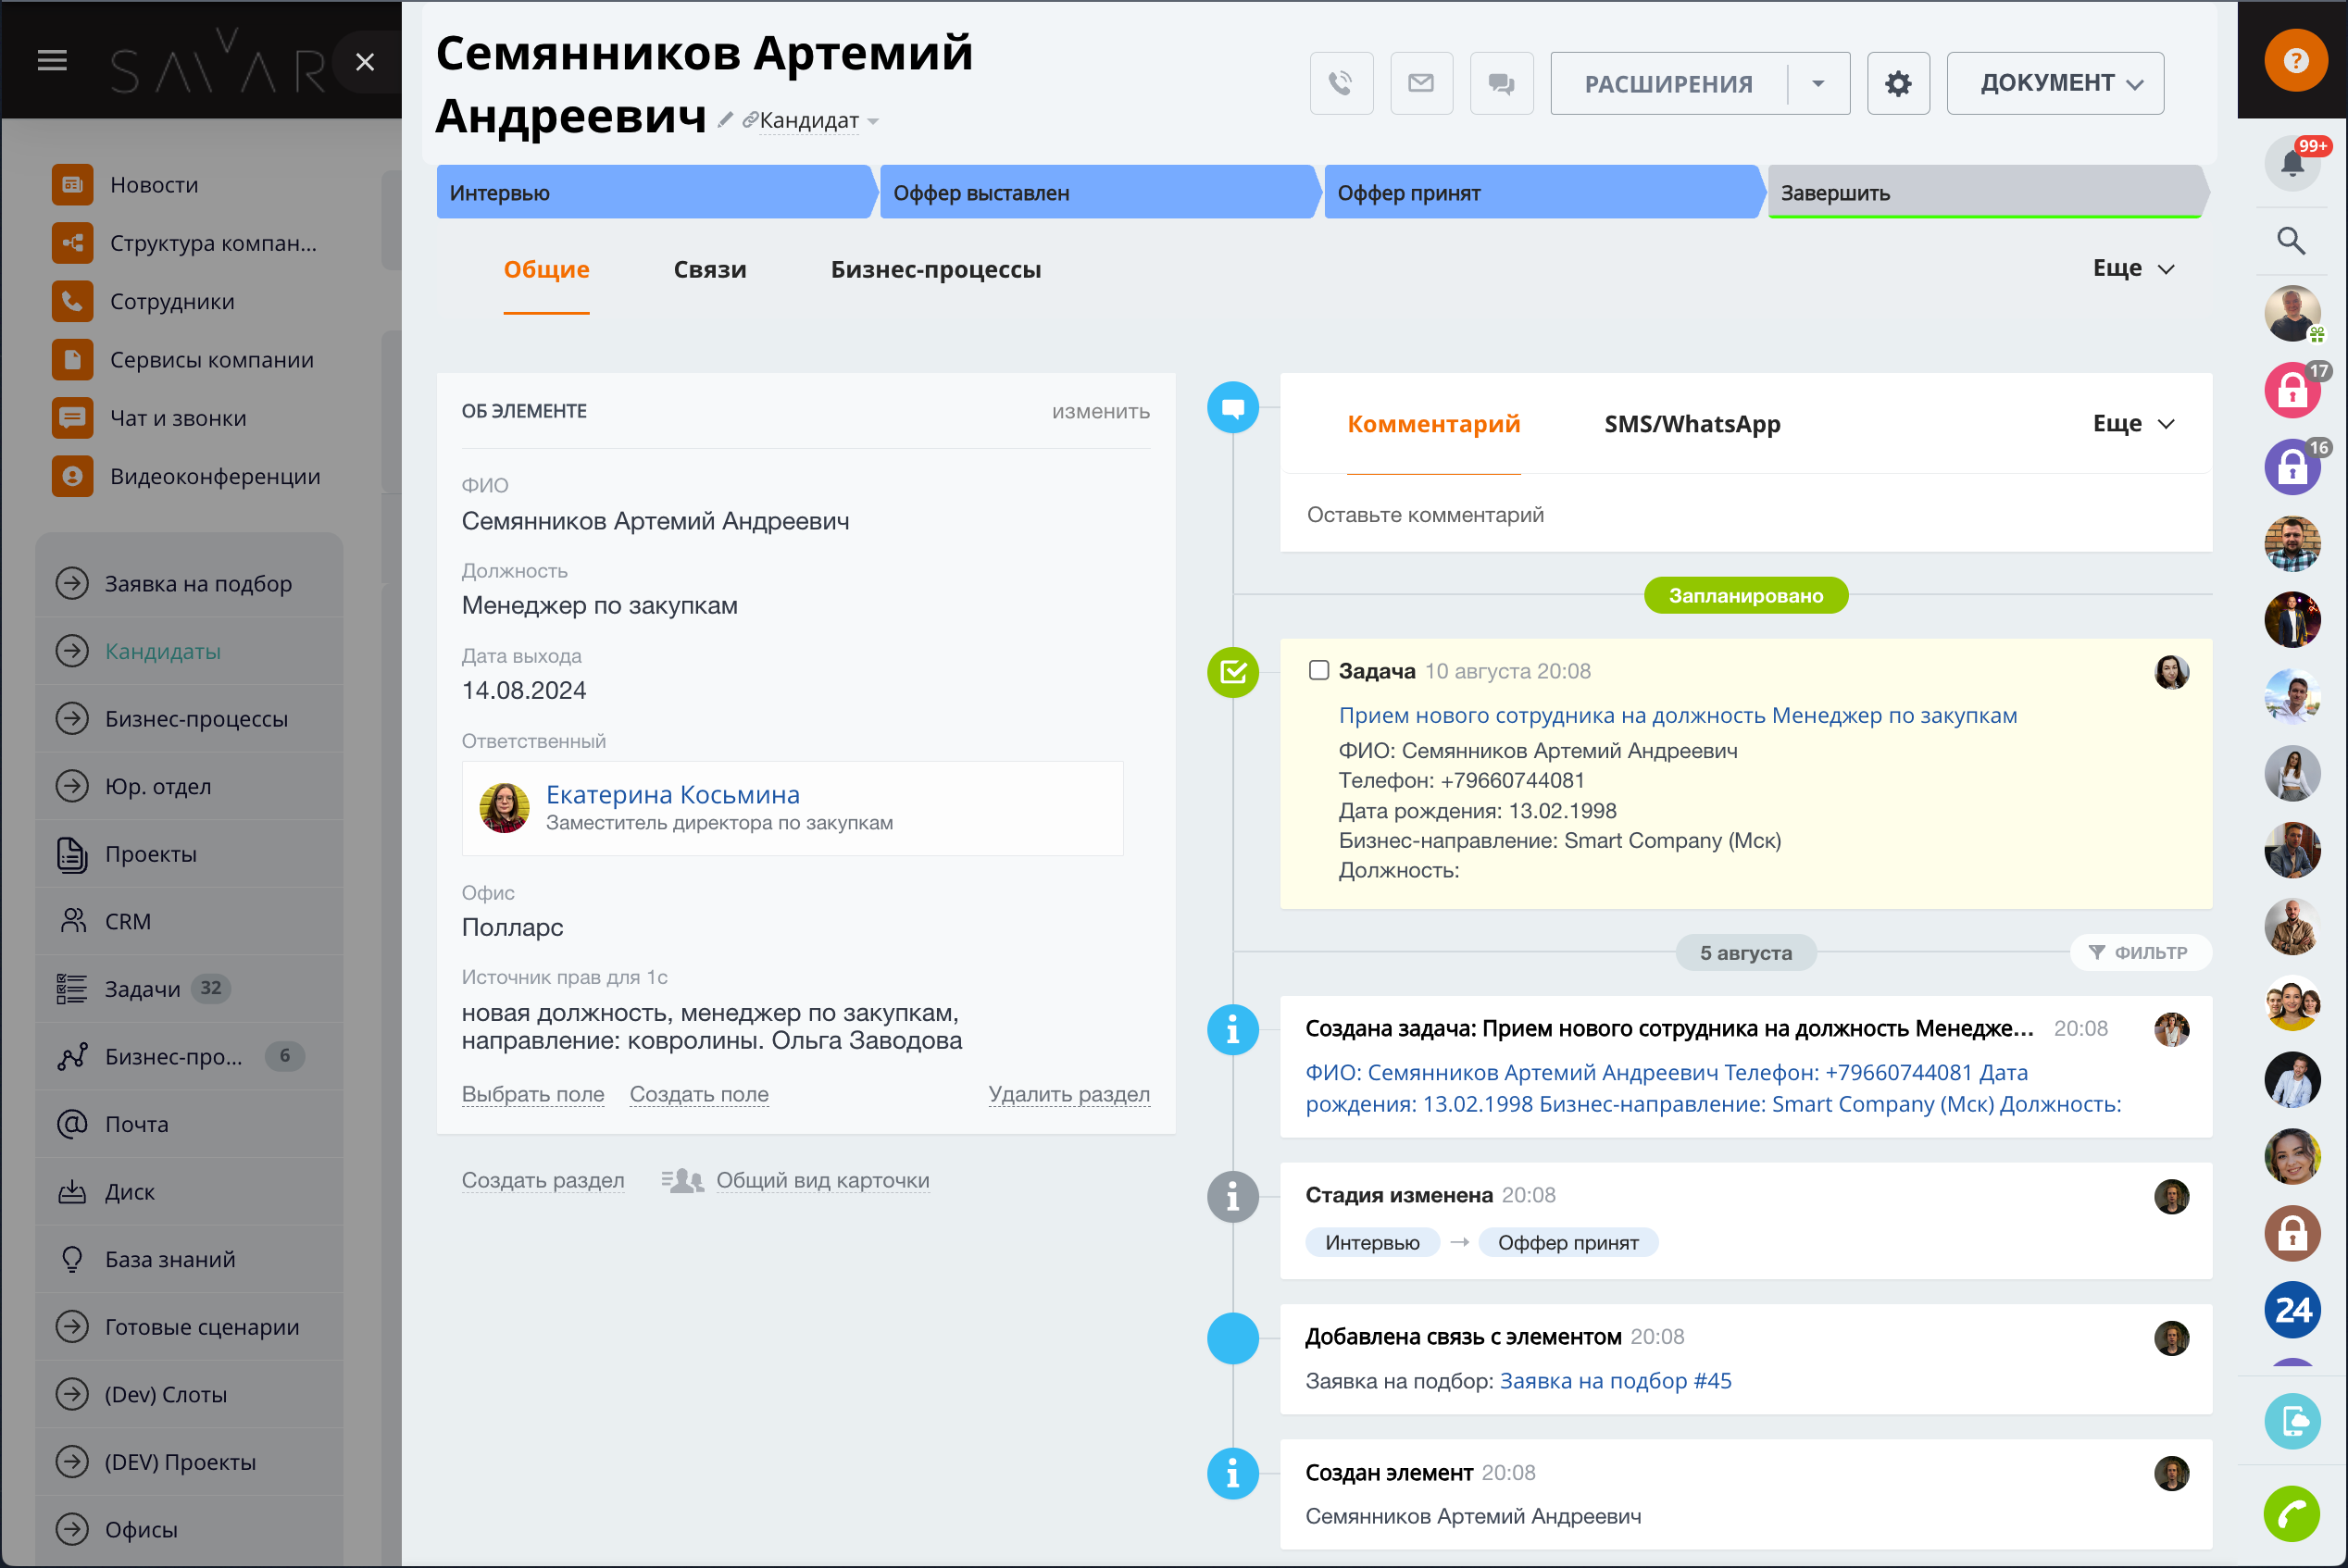Open the ФИЛЬТР timeline filter
This screenshot has width=2348, height=1568.
tap(2140, 952)
